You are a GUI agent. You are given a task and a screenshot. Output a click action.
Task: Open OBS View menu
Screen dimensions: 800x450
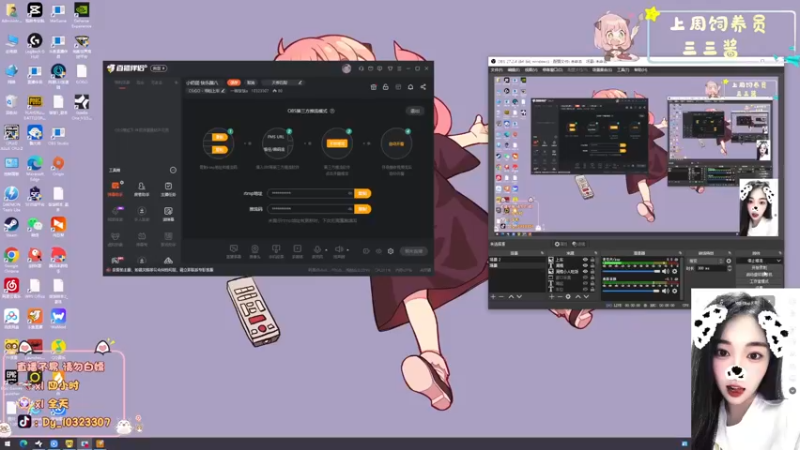point(532,70)
